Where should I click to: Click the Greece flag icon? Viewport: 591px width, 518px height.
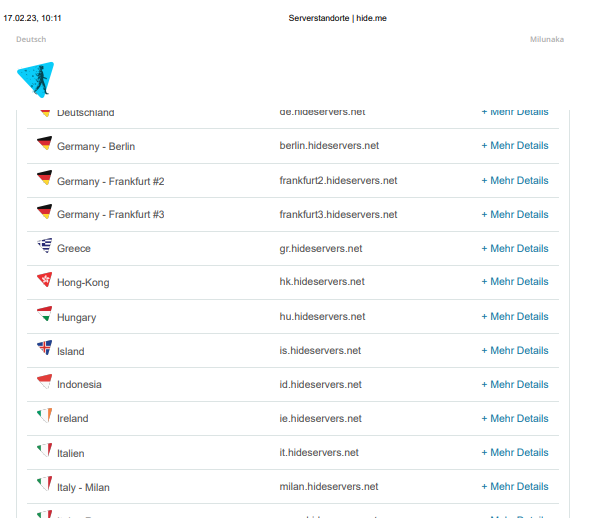click(x=44, y=245)
